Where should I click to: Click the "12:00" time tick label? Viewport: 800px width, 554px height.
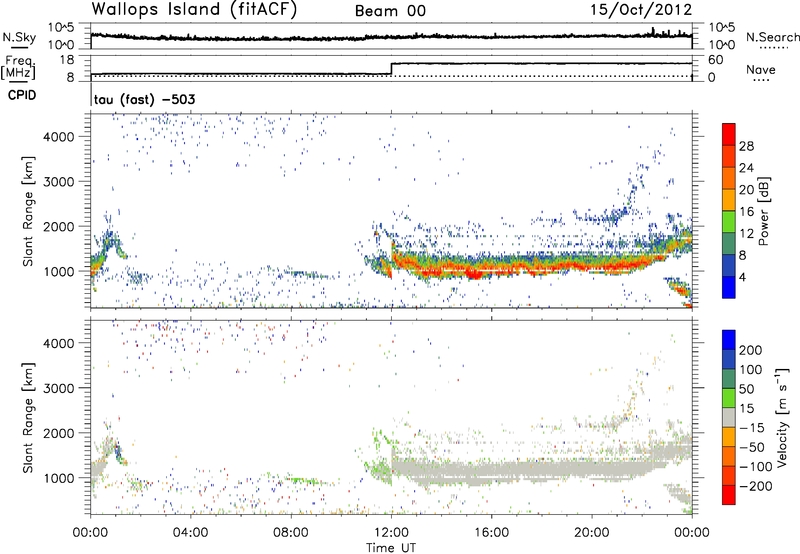(x=391, y=533)
